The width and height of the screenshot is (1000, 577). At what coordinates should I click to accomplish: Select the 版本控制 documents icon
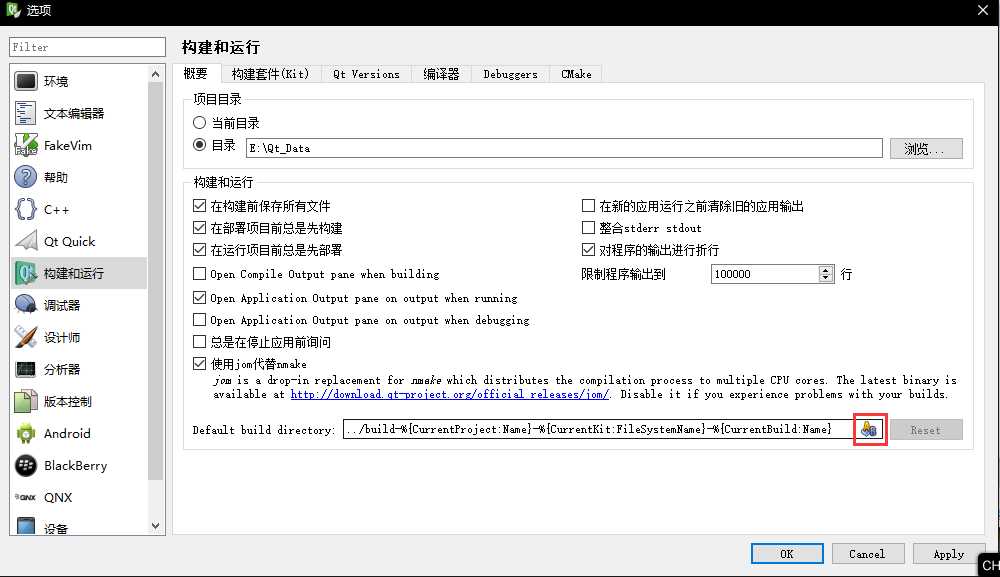[x=26, y=401]
